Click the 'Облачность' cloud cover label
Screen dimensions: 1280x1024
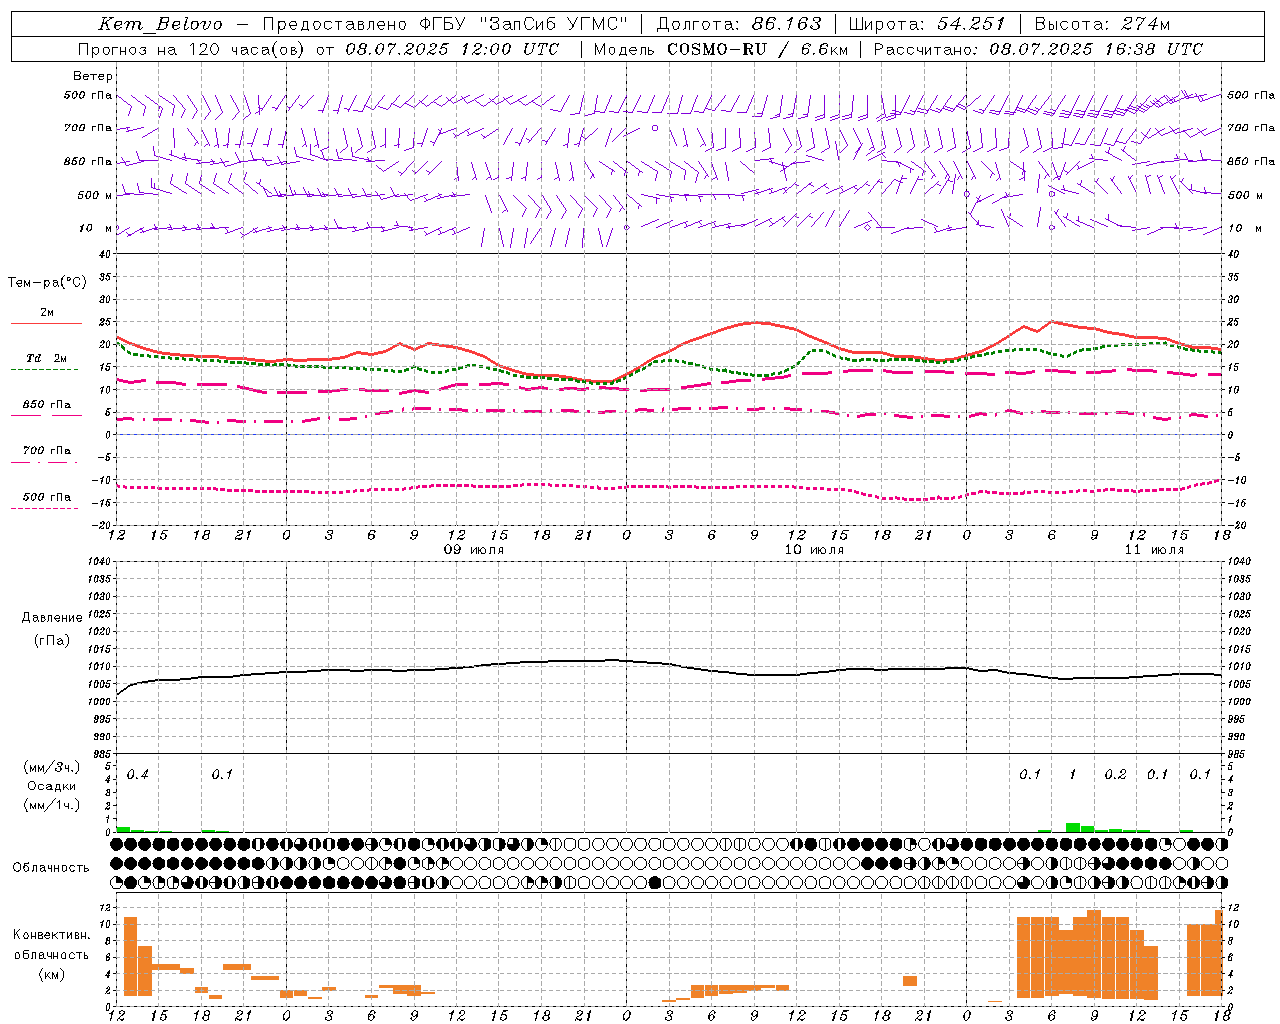(51, 867)
